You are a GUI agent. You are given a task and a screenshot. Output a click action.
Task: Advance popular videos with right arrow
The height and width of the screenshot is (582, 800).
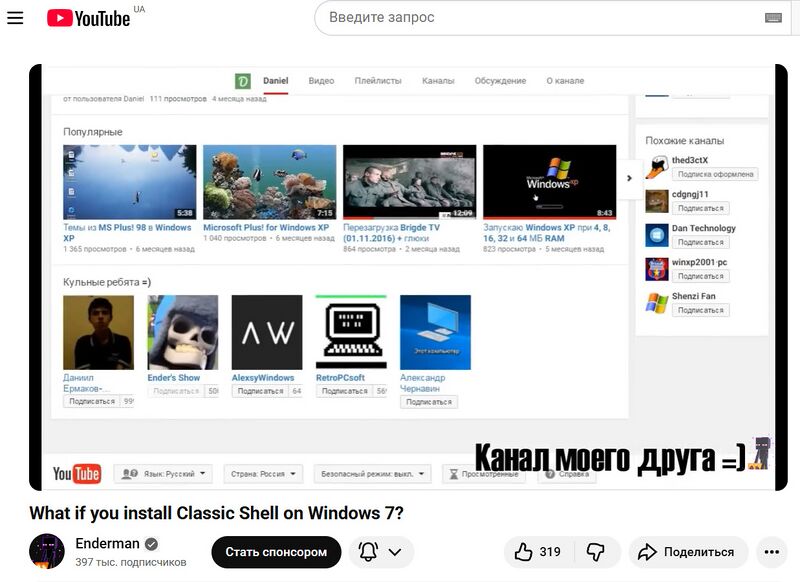pos(629,178)
